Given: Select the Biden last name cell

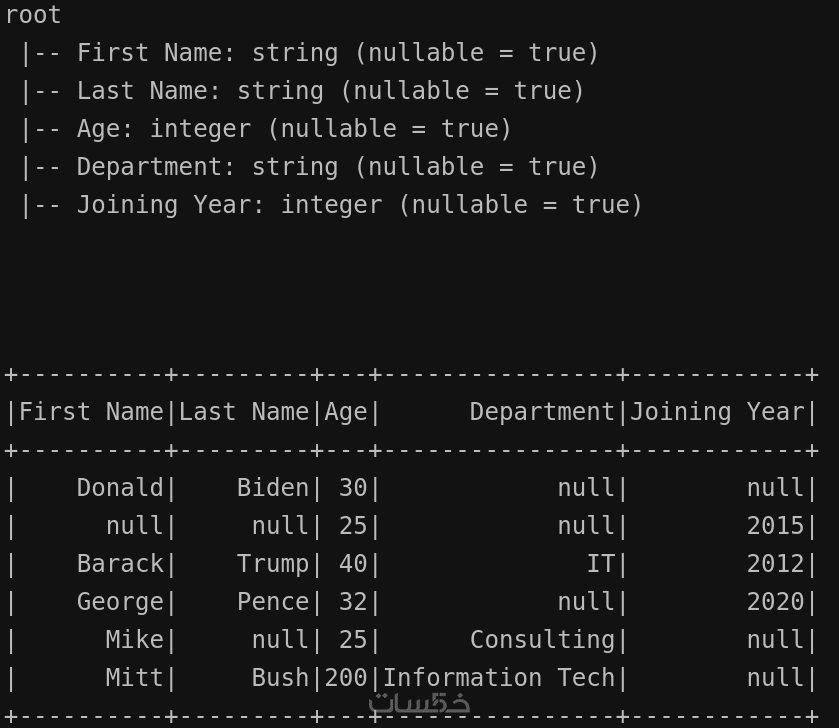Looking at the screenshot, I should 273,488.
